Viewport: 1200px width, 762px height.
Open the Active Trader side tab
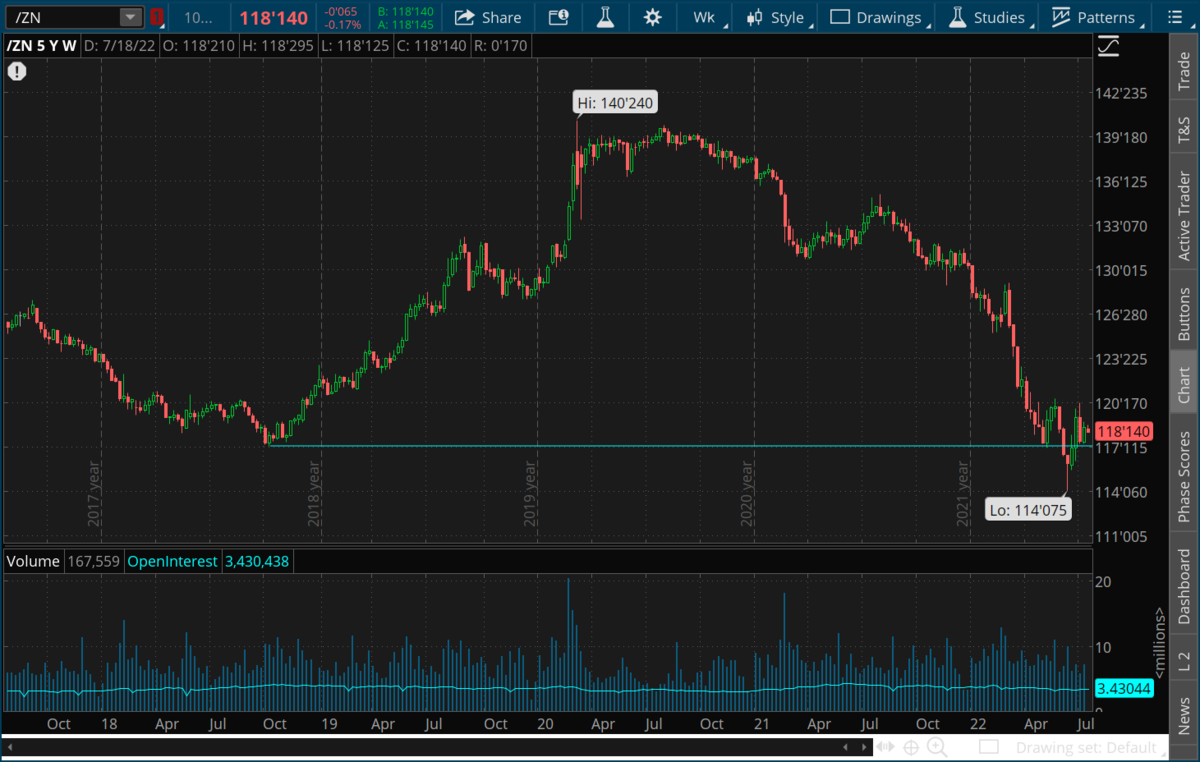(1184, 216)
